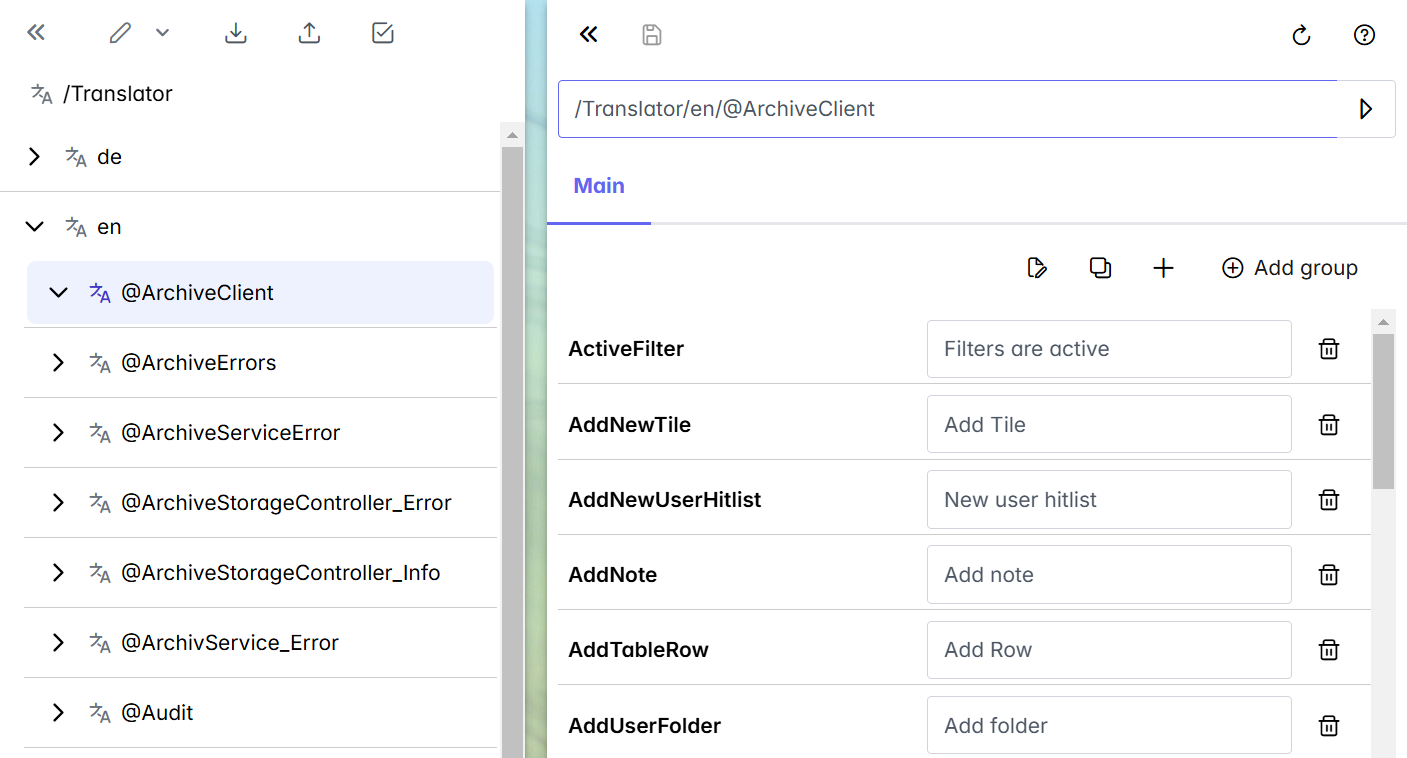Click the copy icon above the translation list
Viewport: 1407px width, 758px height.
tap(1100, 268)
